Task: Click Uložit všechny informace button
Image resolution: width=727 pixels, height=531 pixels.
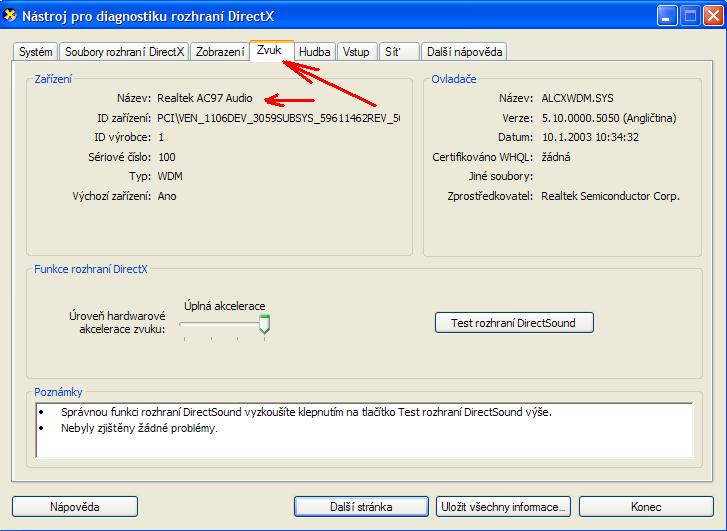Action: point(504,507)
